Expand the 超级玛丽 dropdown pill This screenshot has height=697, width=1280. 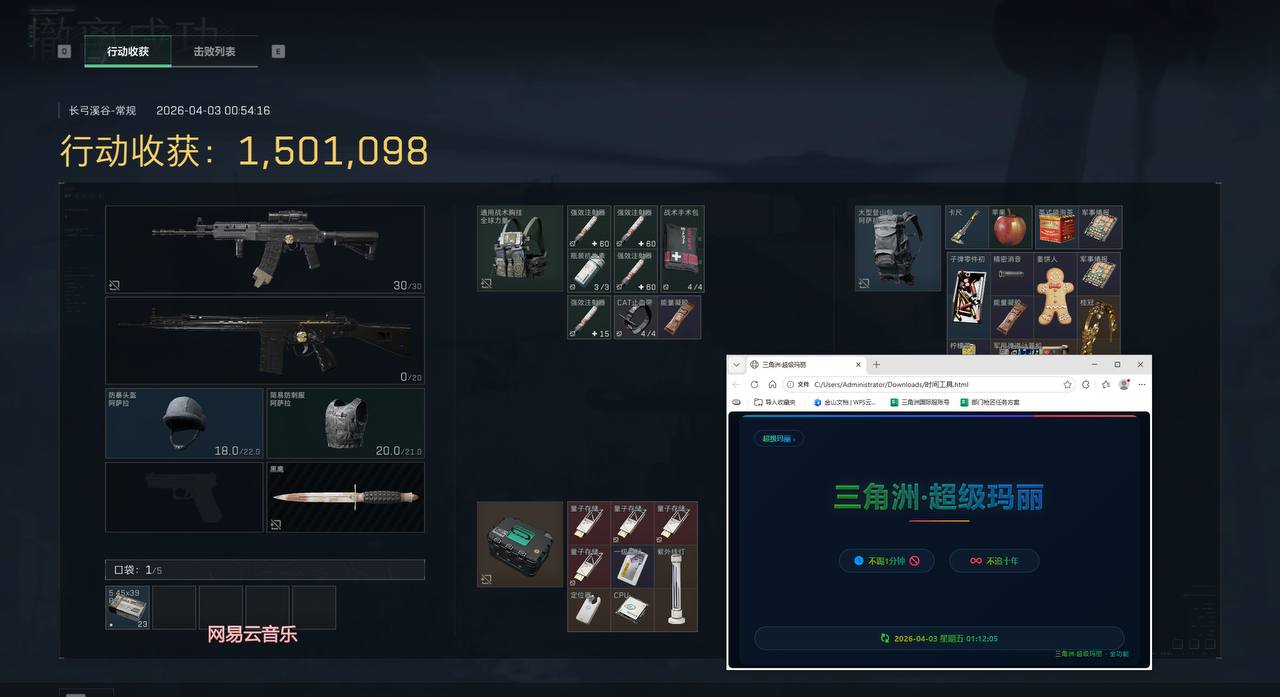tap(778, 438)
